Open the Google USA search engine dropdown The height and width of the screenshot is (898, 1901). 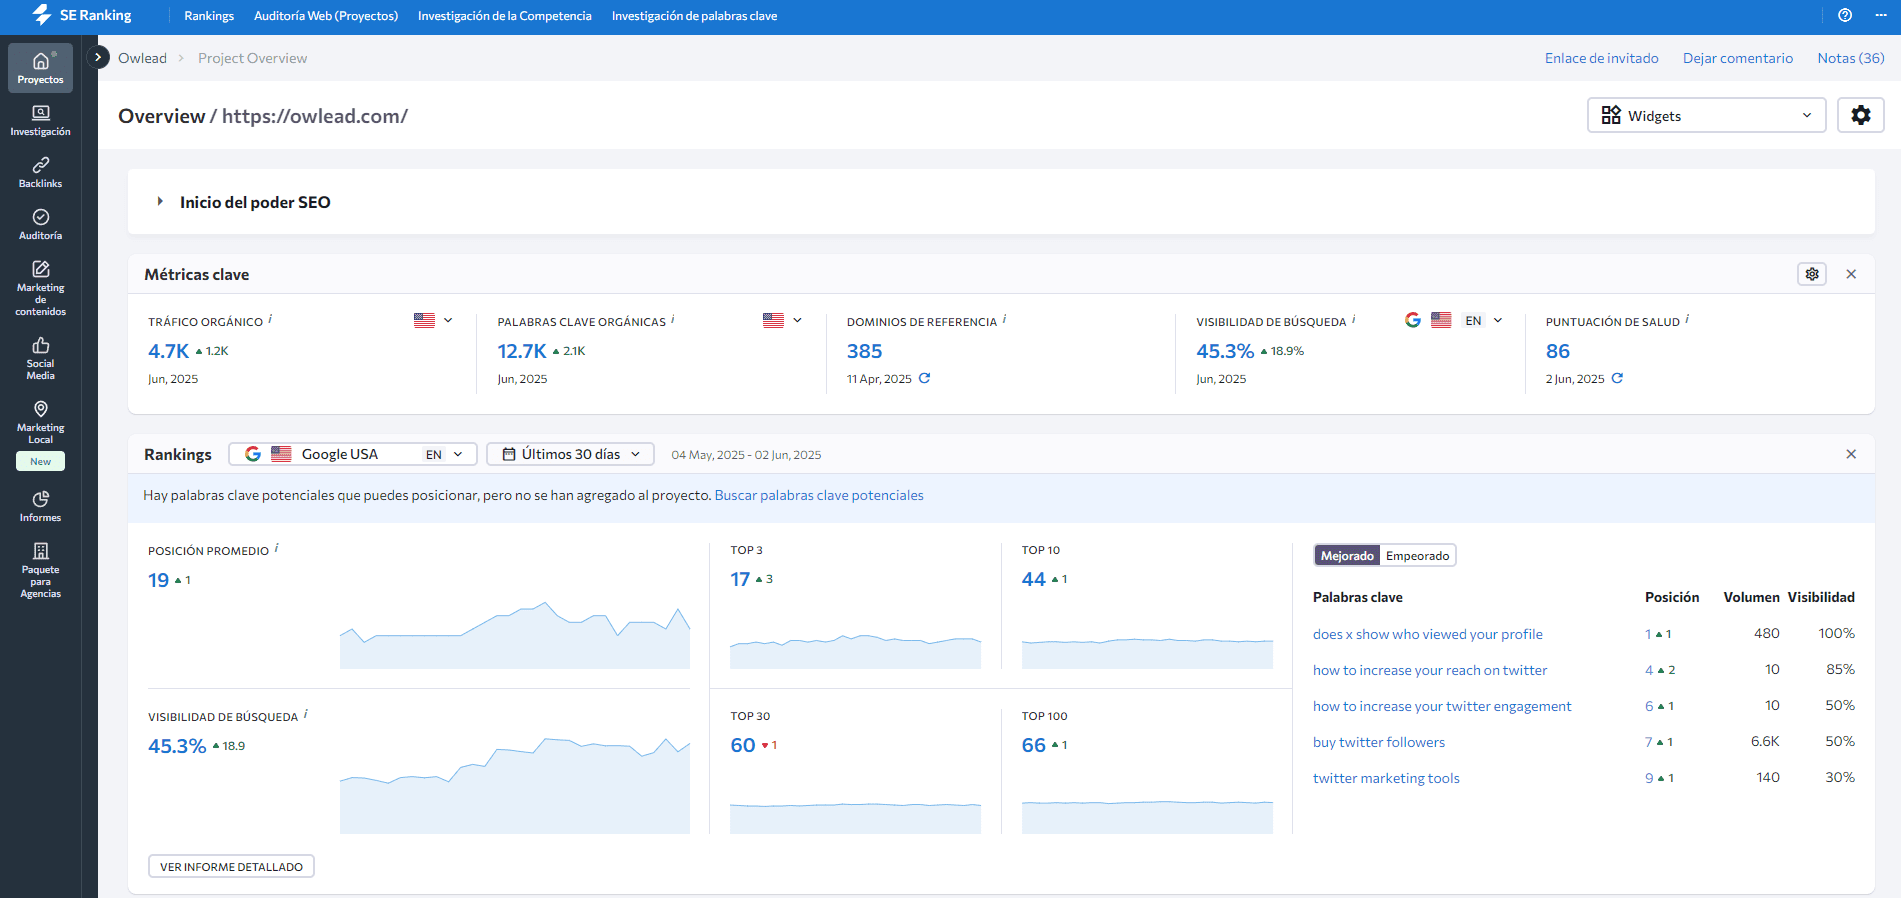pyautogui.click(x=353, y=454)
